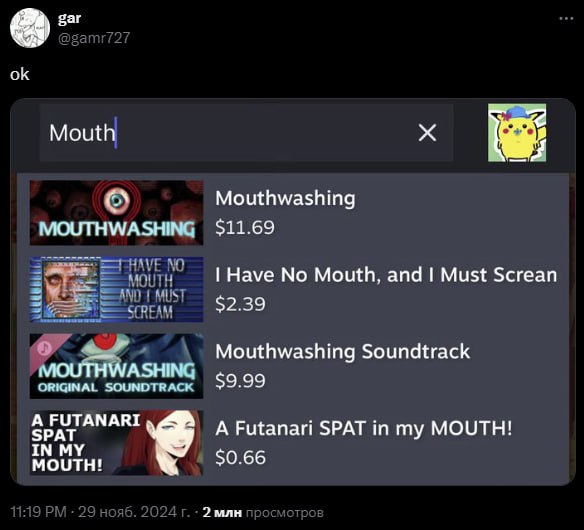Viewport: 584px width, 530px height.
Task: Open Mouthwashing Original Soundtrack thumbnail
Action: tap(117, 366)
